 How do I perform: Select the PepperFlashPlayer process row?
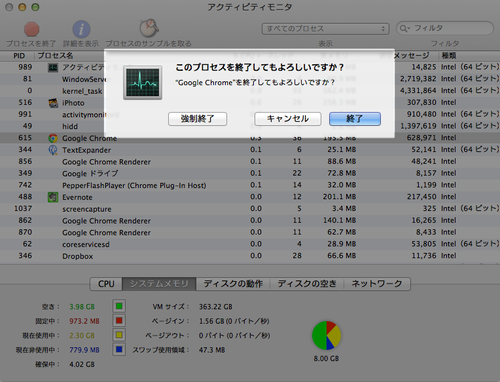pos(250,185)
